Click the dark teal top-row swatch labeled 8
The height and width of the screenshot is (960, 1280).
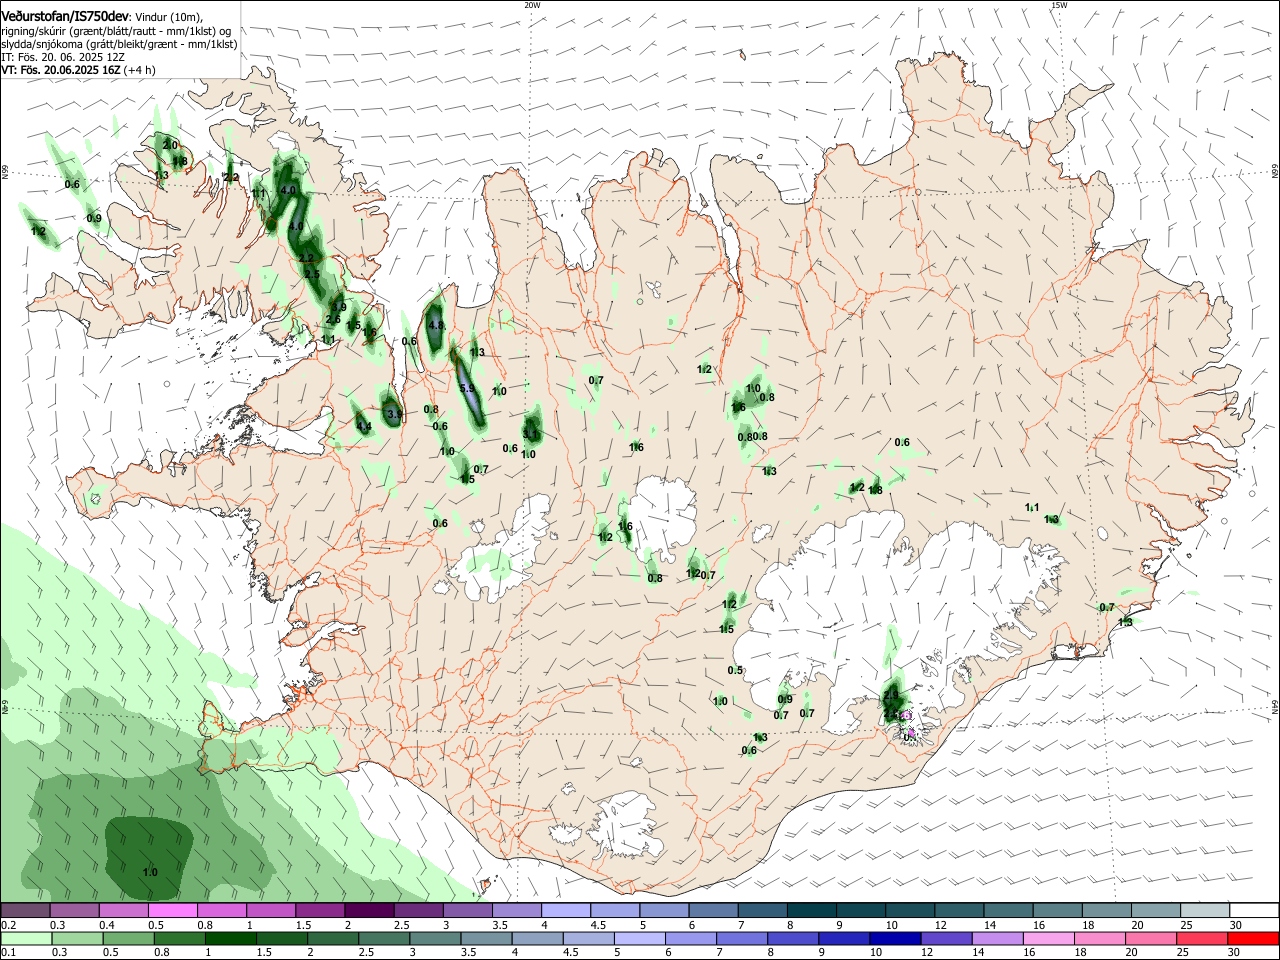coord(811,910)
